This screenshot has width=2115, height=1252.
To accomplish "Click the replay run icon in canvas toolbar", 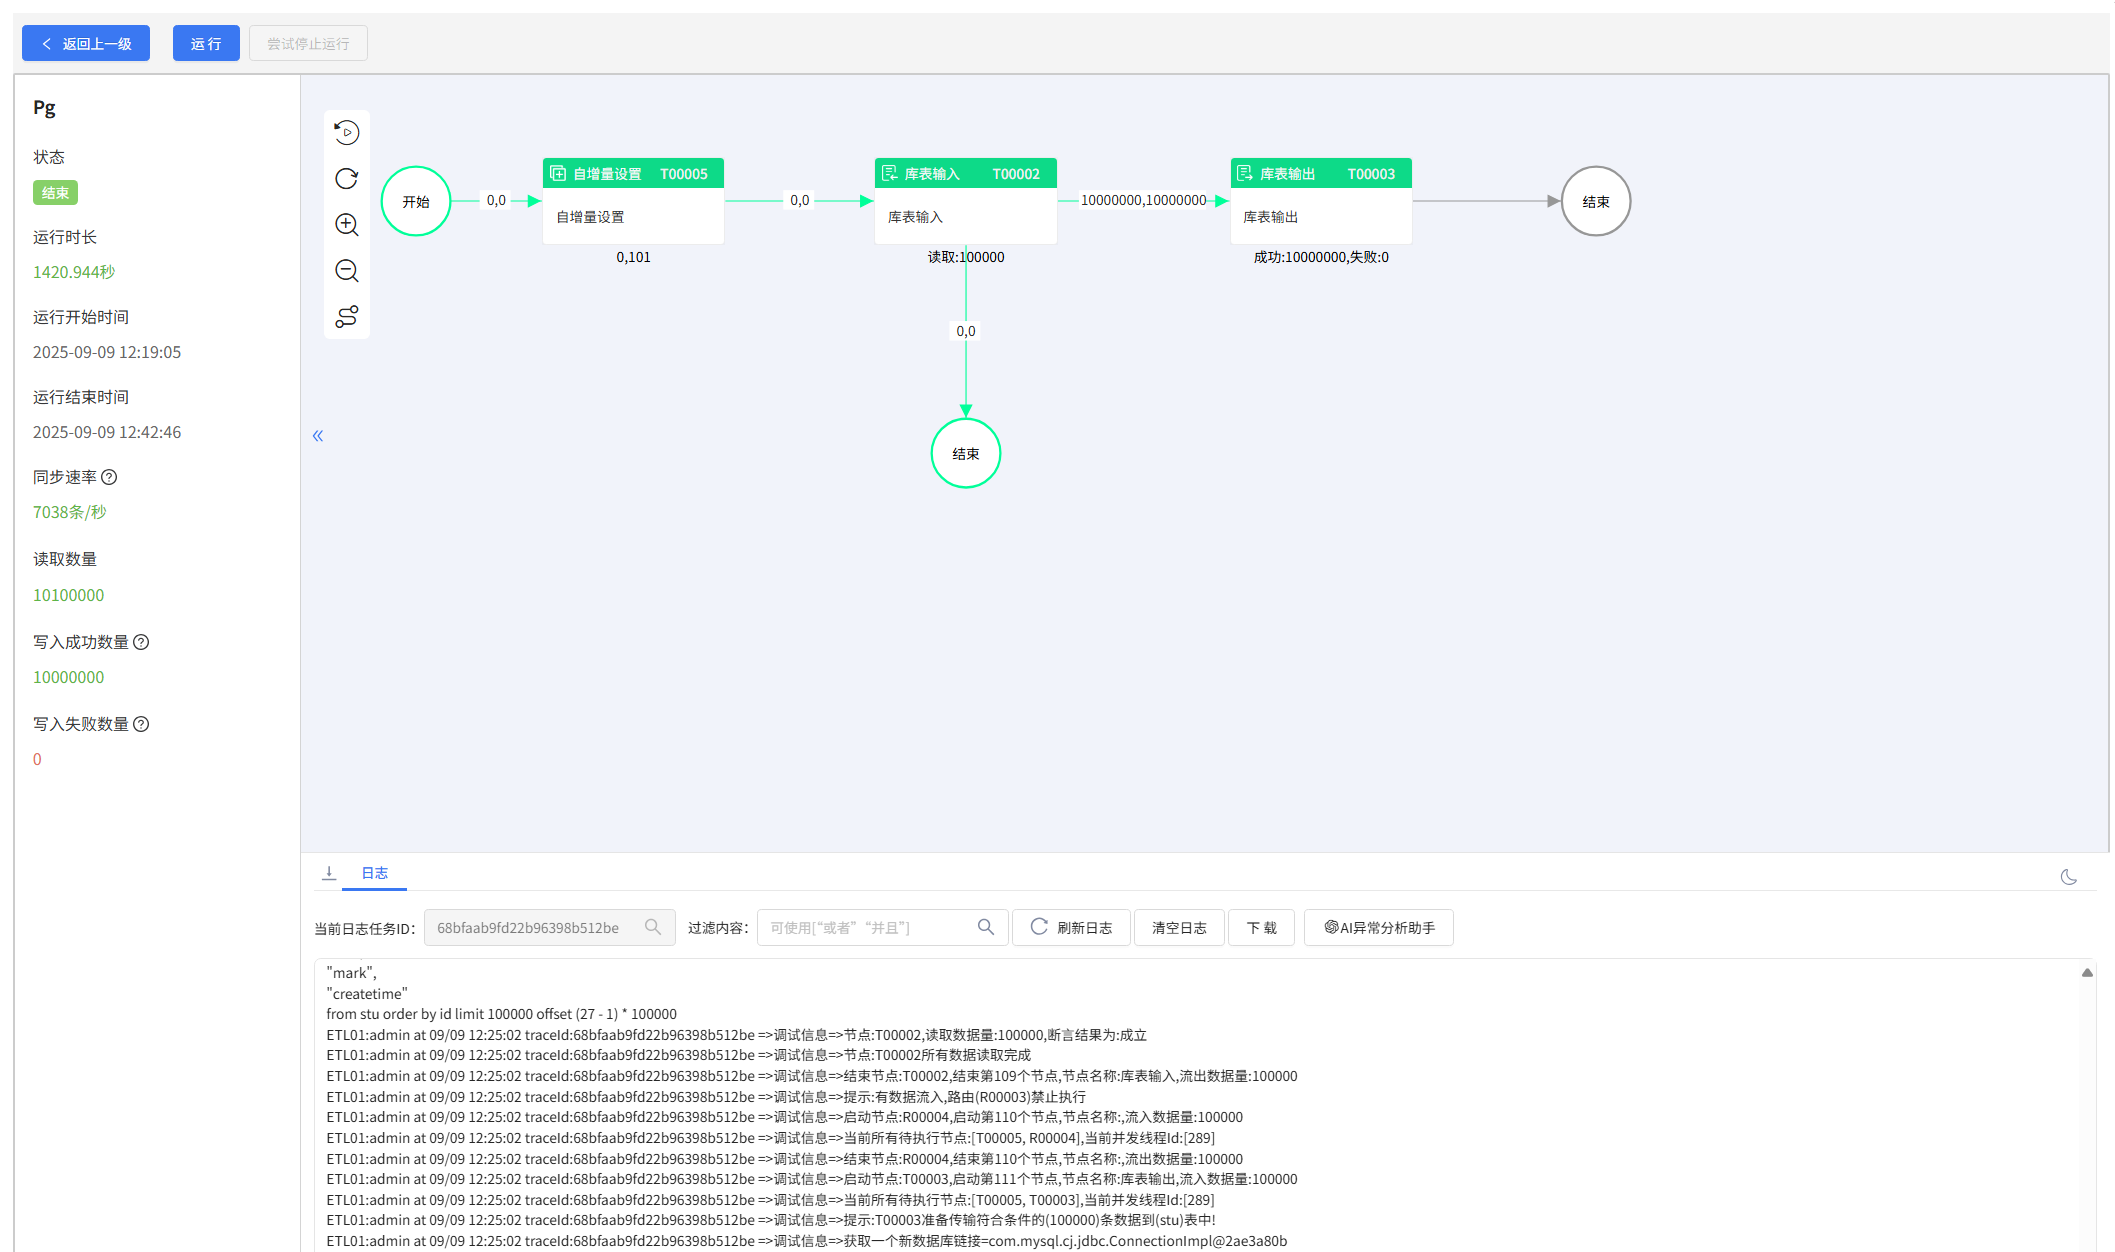I will [347, 132].
